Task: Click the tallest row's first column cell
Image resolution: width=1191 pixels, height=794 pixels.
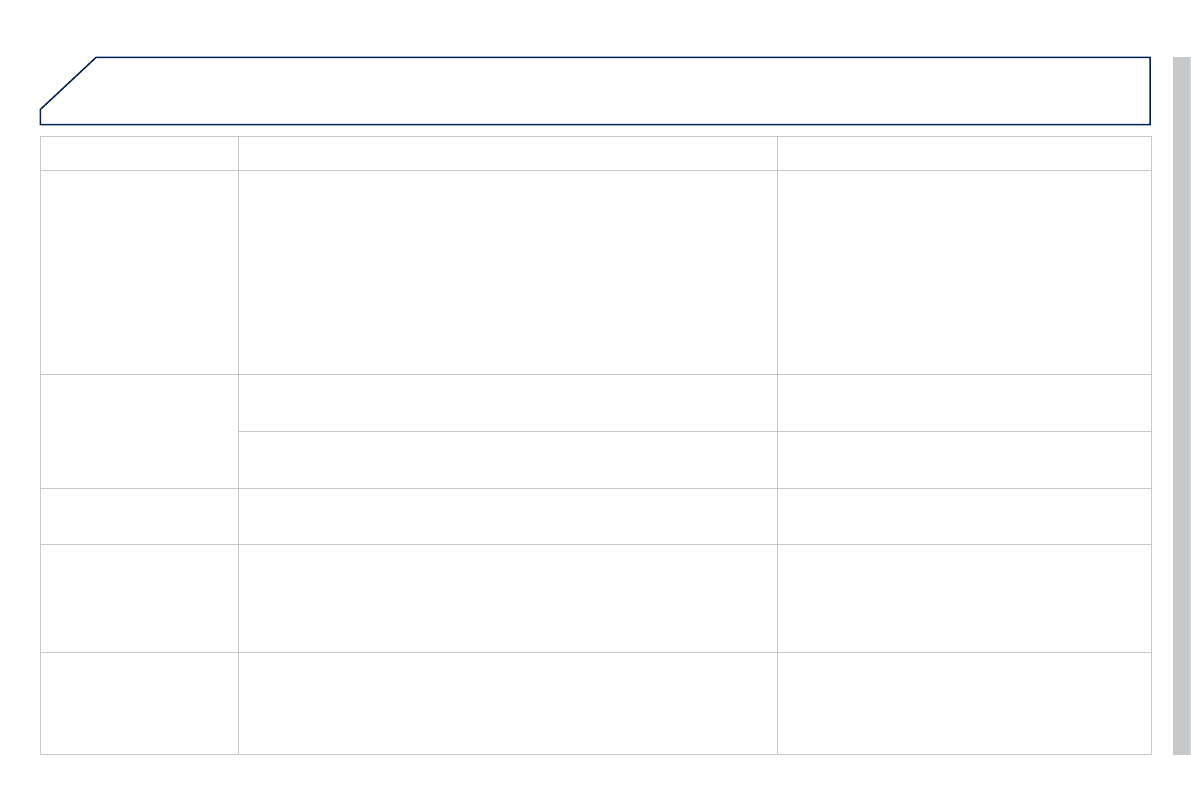Action: click(x=139, y=272)
